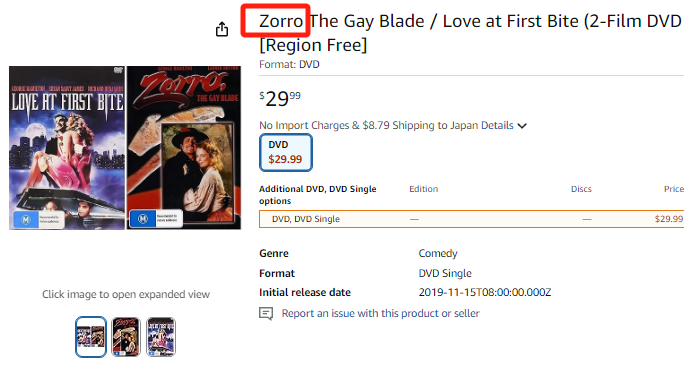Select first thumbnail showing both DVD covers
The height and width of the screenshot is (369, 684).
pos(91,337)
